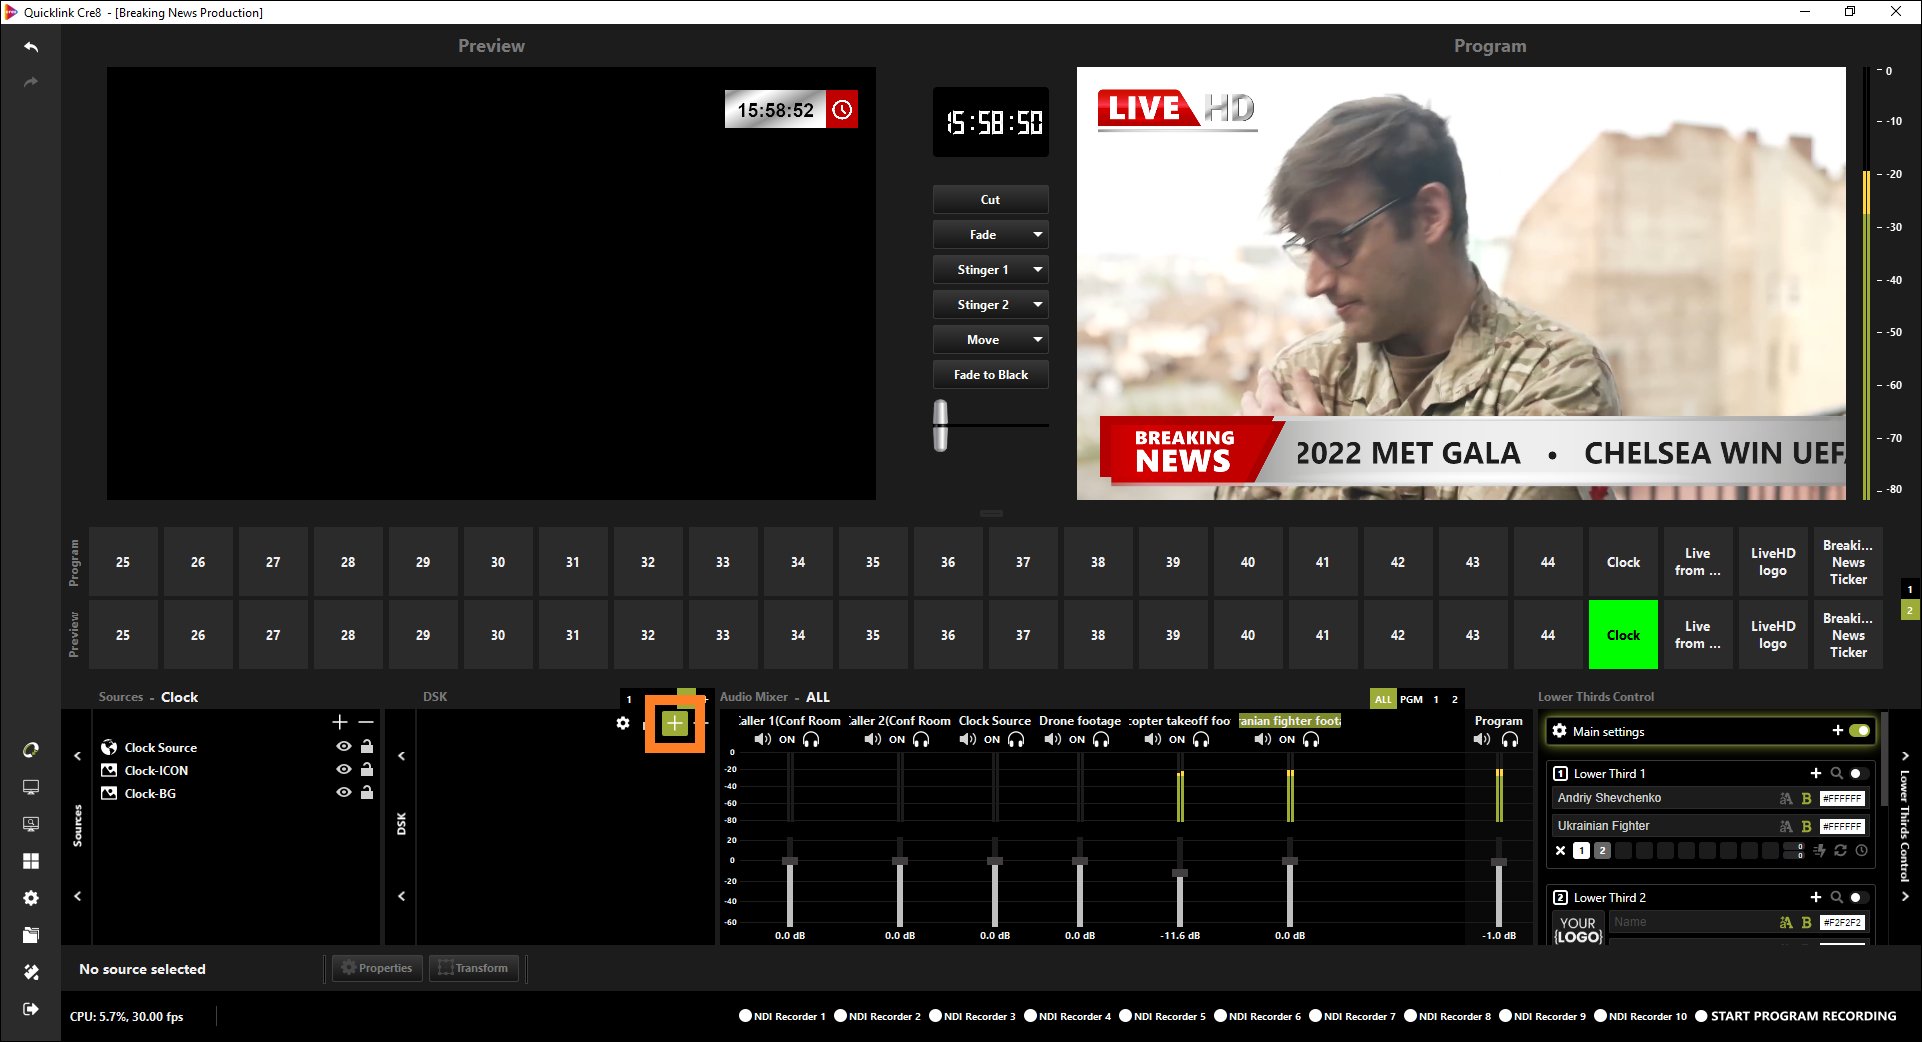This screenshot has width=1922, height=1042.
Task: Hide the Clock Source layer
Action: pyautogui.click(x=343, y=747)
